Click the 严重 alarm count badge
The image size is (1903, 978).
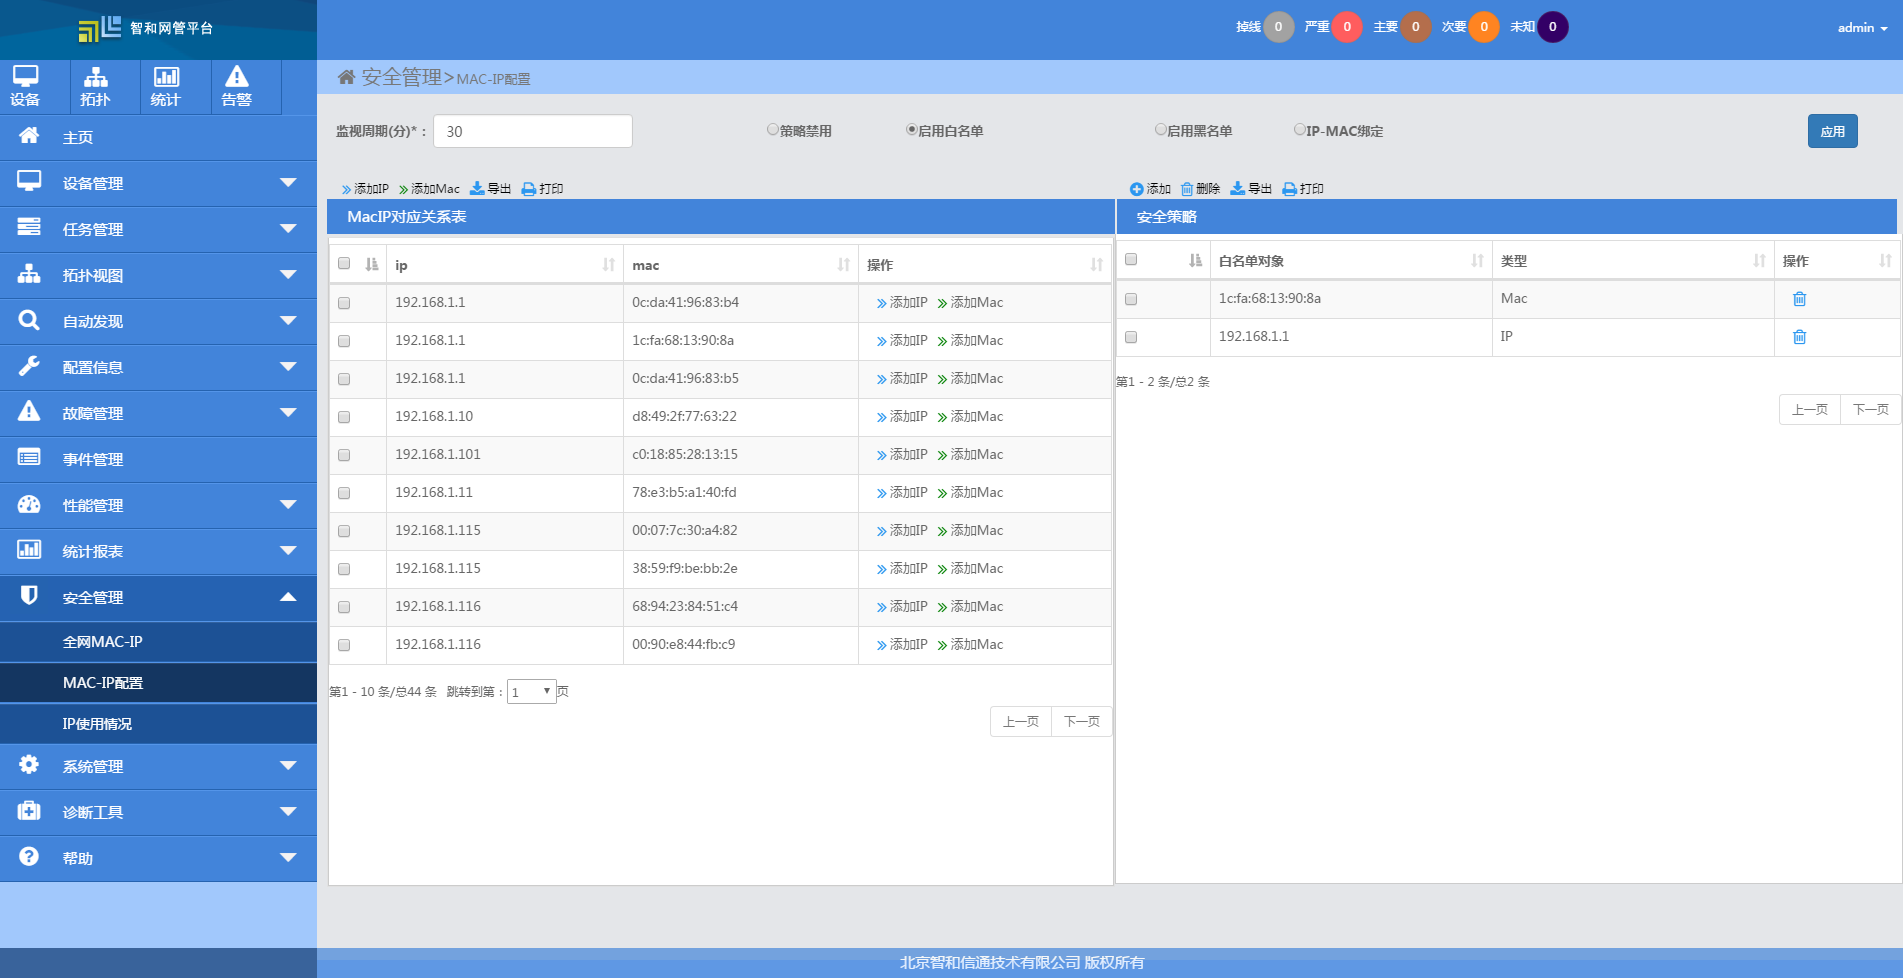click(x=1346, y=27)
